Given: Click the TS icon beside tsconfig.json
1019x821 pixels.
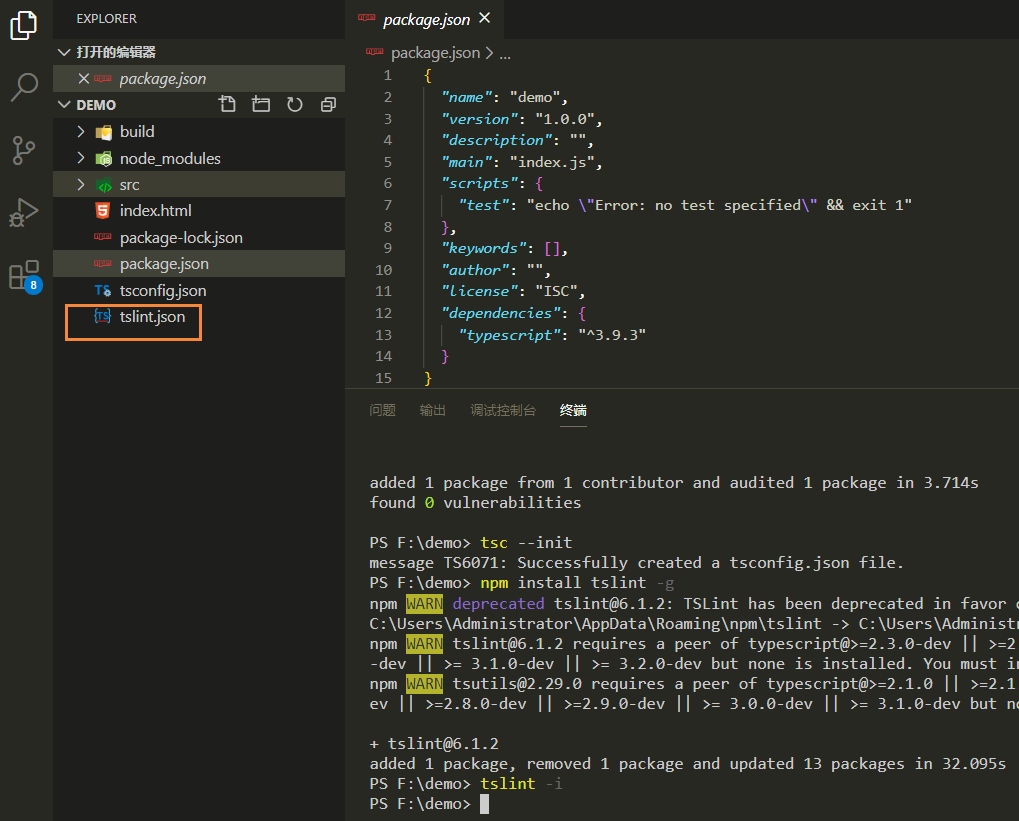Looking at the screenshot, I should coord(103,291).
